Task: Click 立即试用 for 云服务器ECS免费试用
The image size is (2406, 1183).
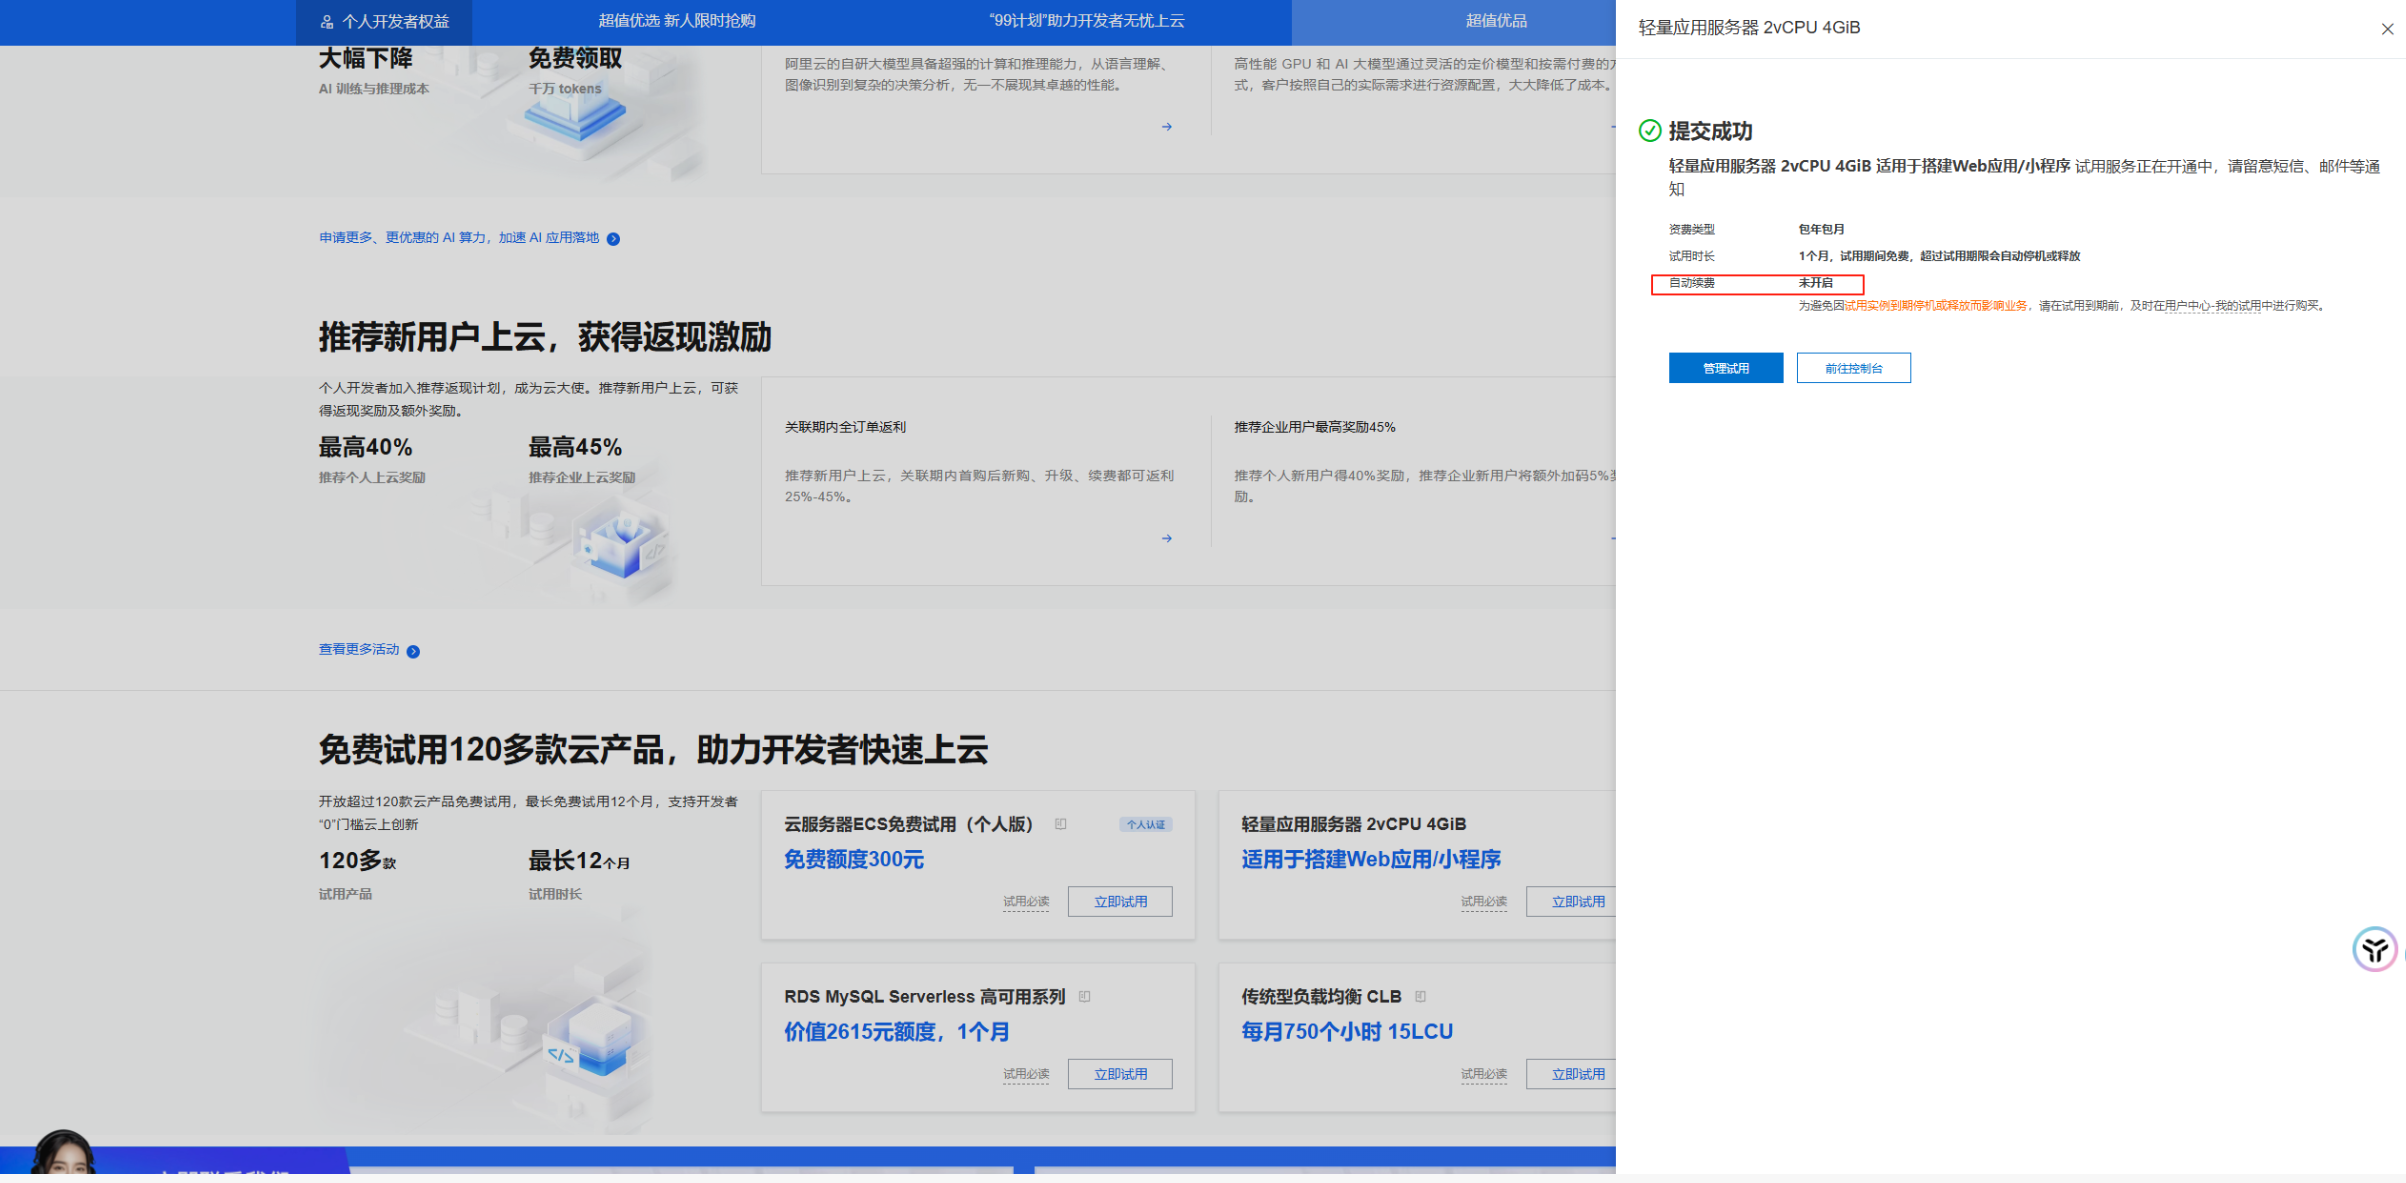Action: [x=1119, y=901]
